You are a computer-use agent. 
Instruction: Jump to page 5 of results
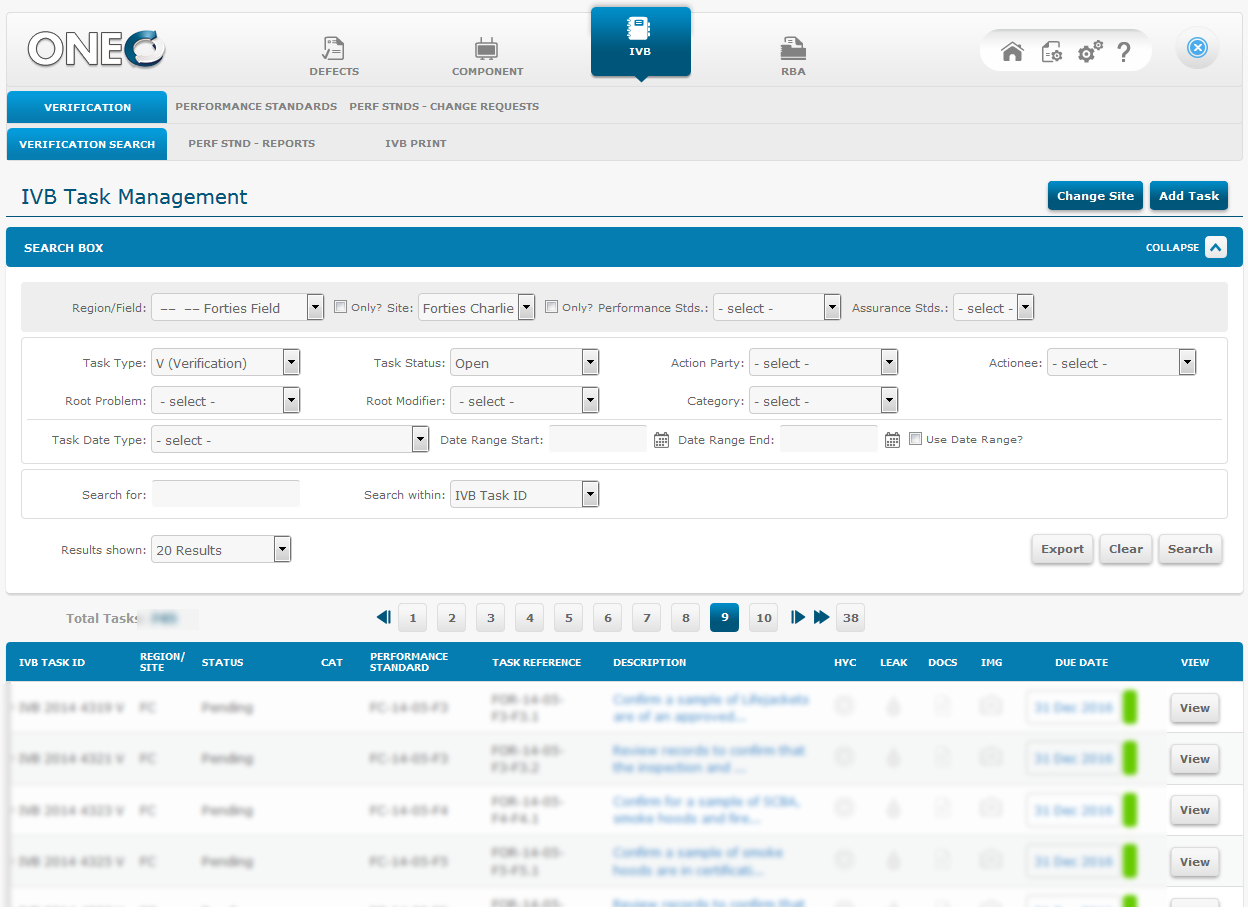point(568,617)
